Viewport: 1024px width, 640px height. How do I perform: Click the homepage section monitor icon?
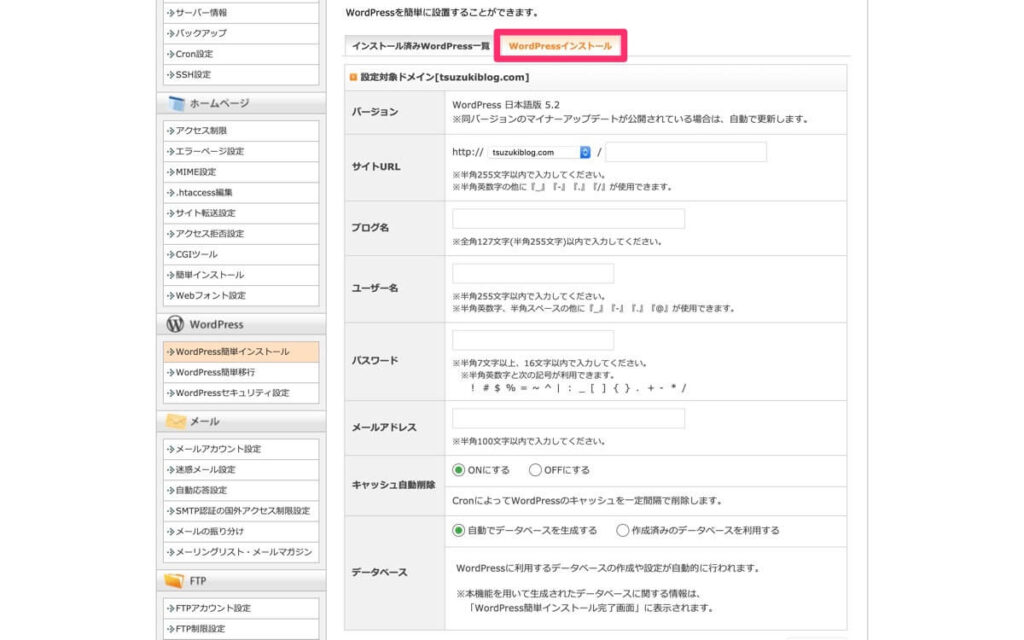[x=176, y=103]
